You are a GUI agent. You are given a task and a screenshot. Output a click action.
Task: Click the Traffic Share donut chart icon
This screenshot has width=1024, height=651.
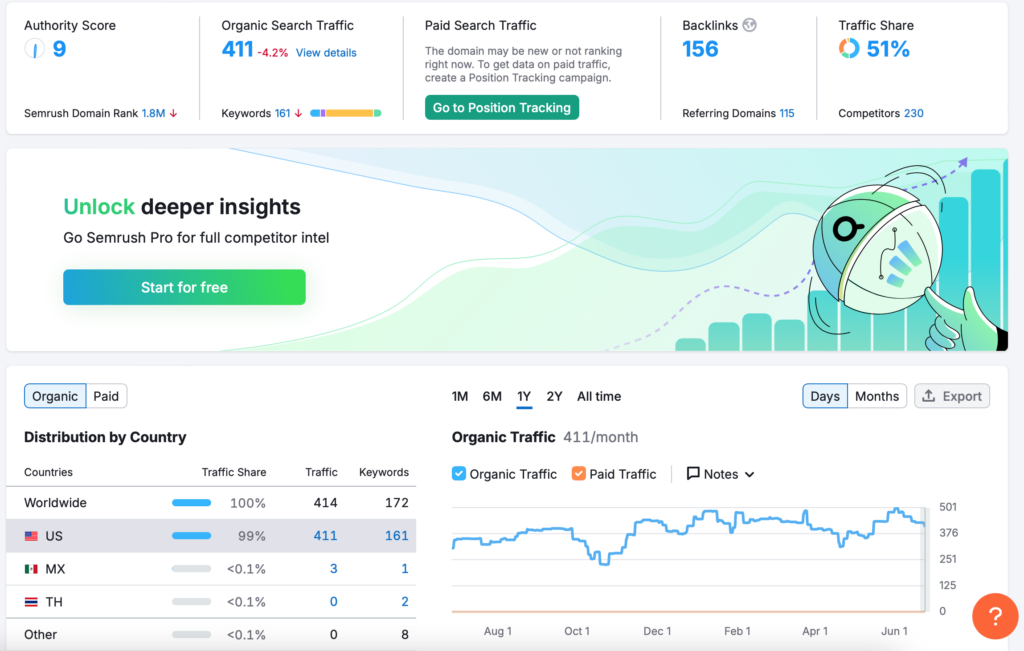coord(849,49)
